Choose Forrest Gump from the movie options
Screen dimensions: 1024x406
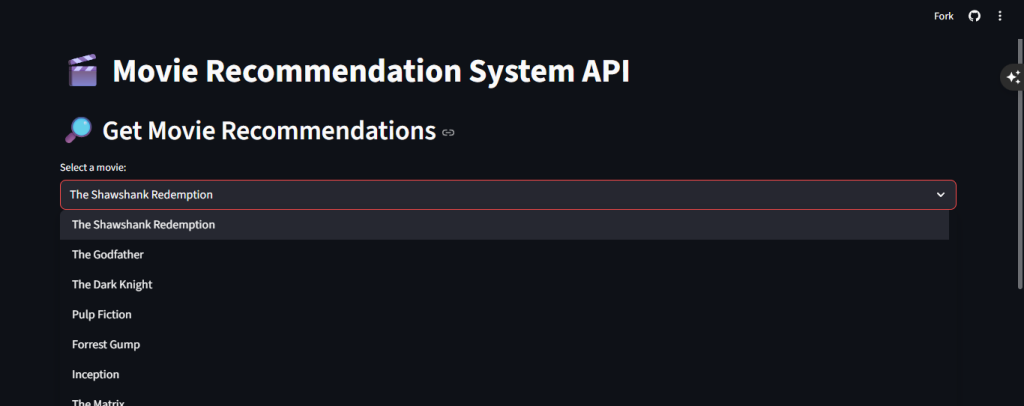pos(106,345)
